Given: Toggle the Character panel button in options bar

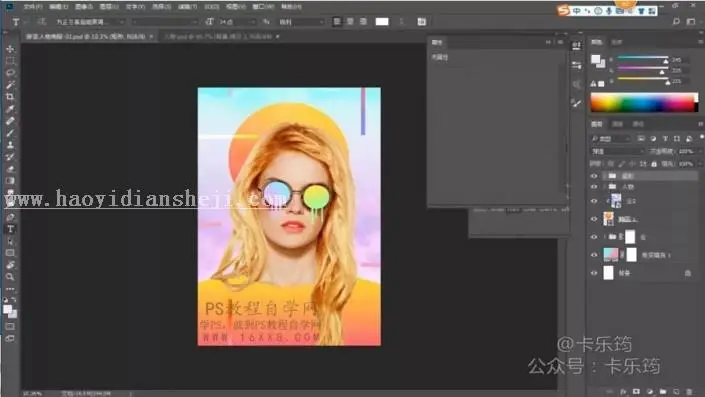Looking at the screenshot, I should [x=421, y=22].
